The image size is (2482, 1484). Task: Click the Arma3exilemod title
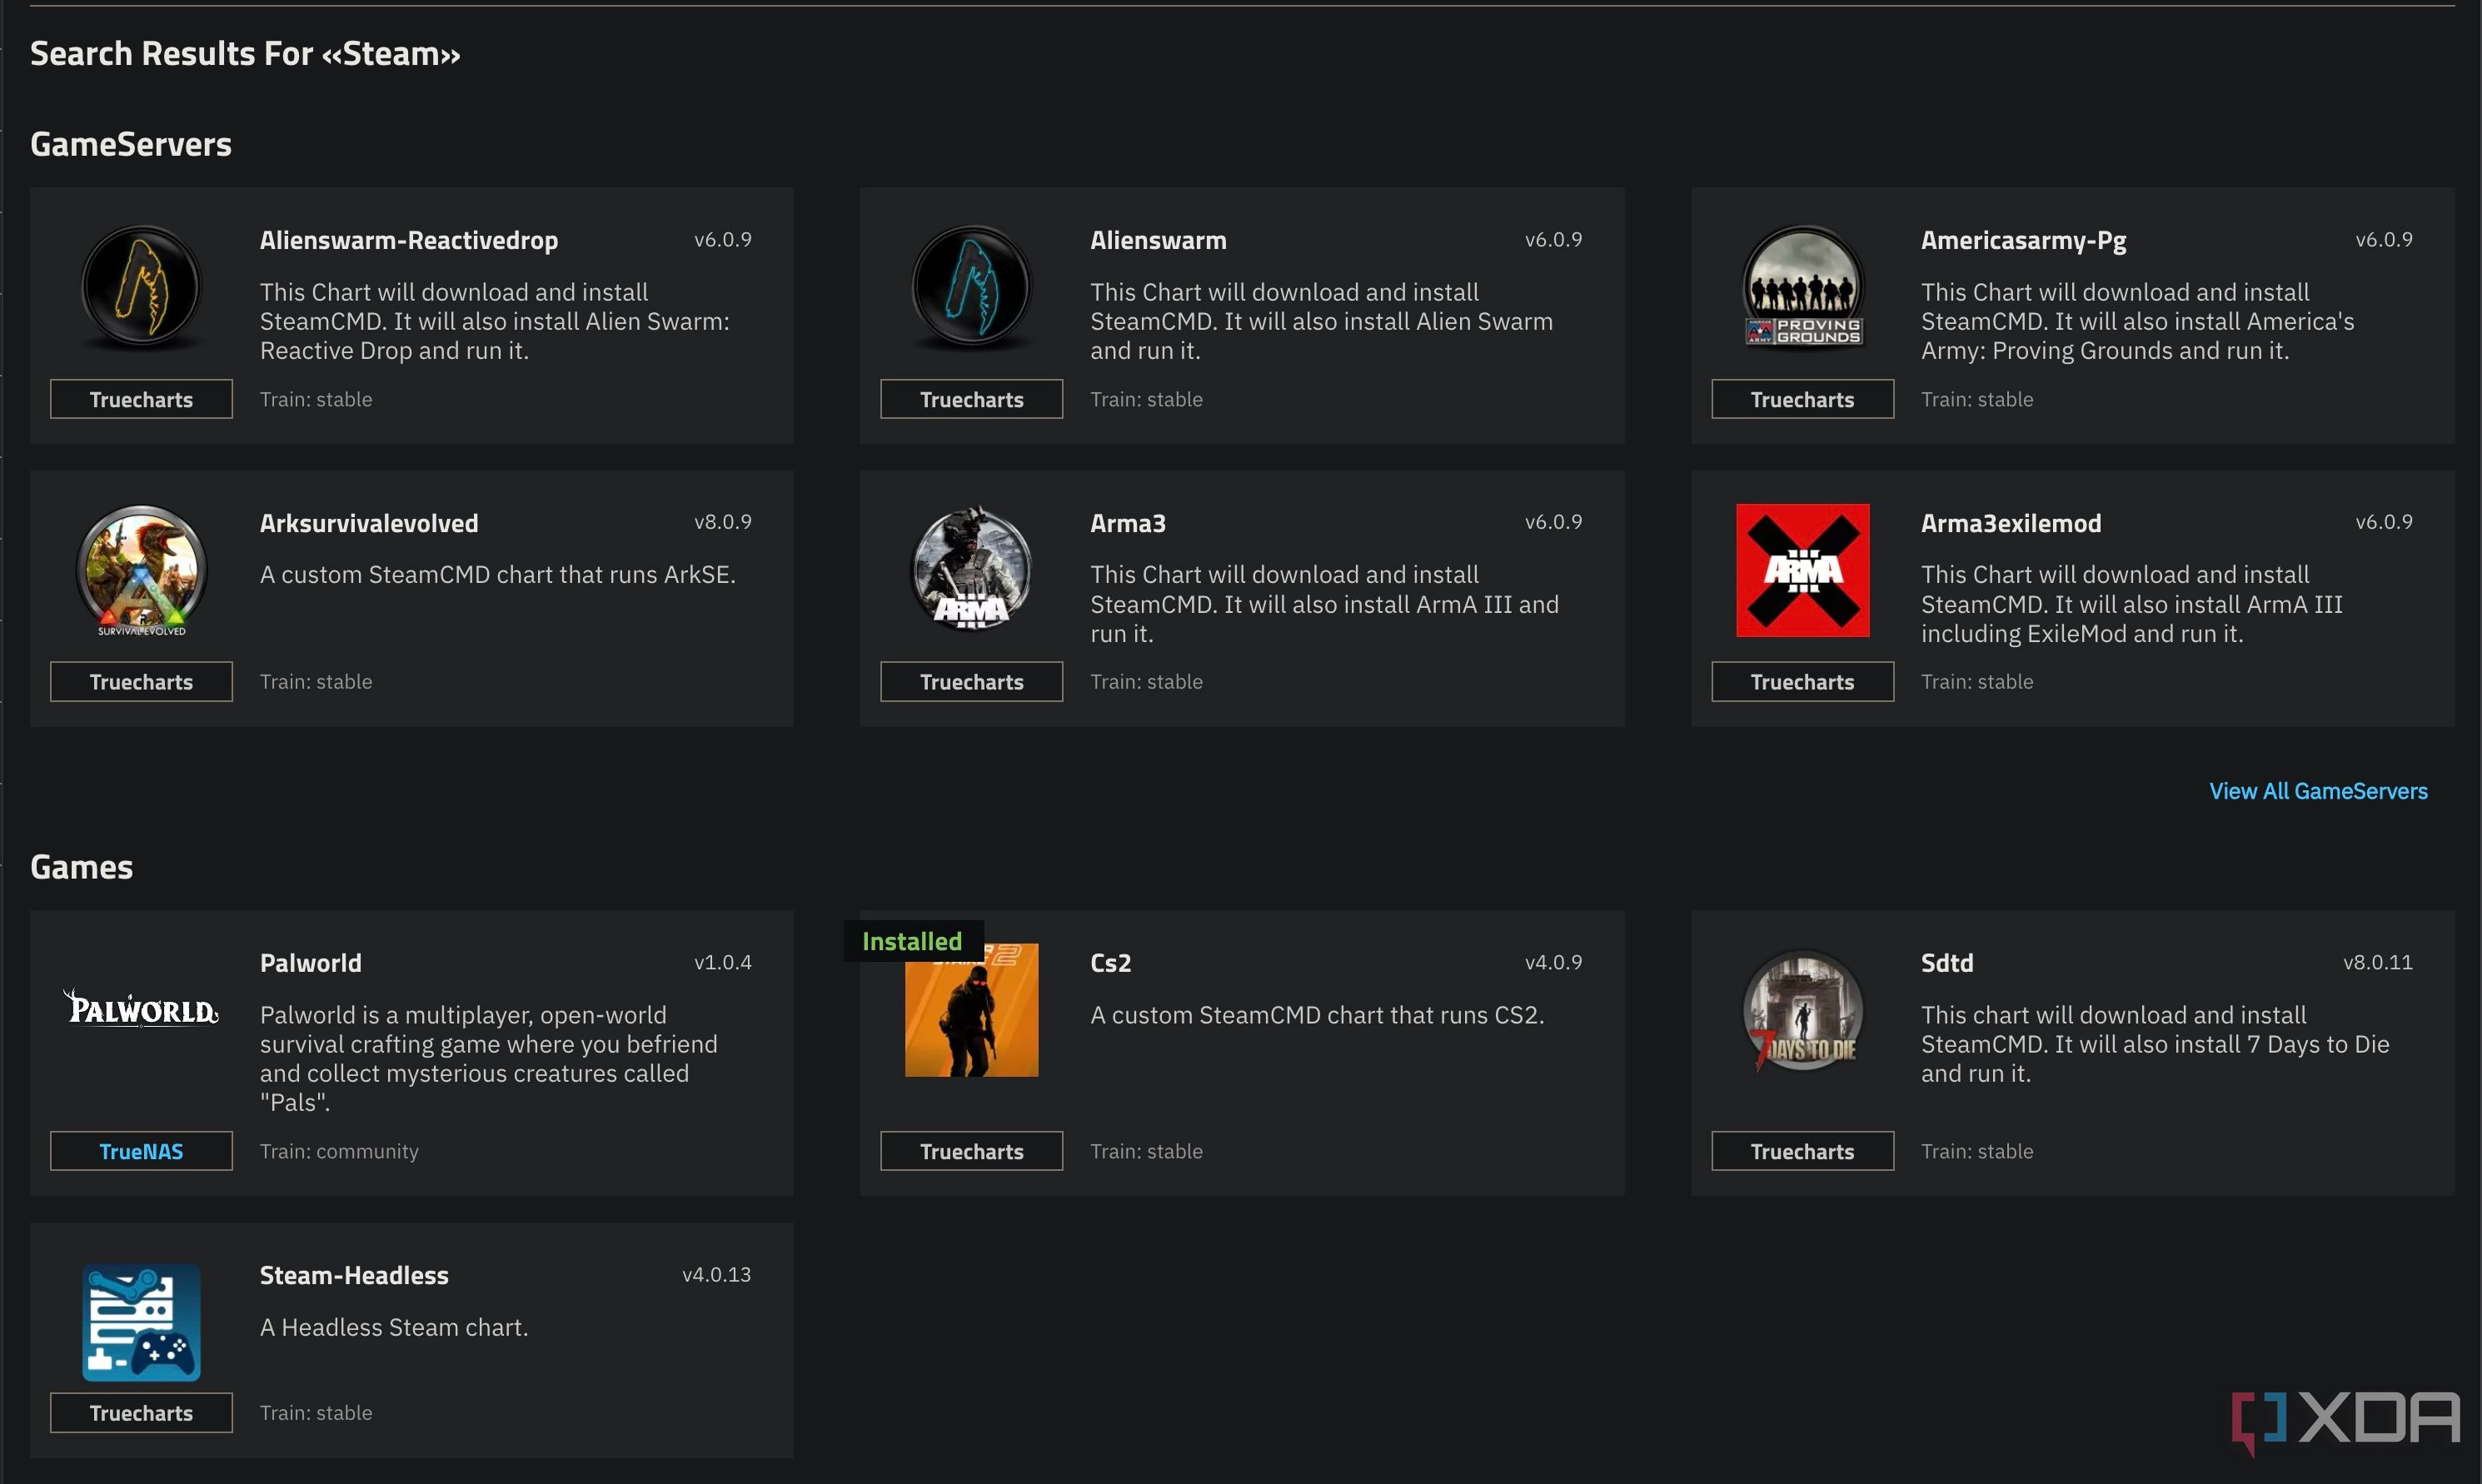[x=2011, y=523]
